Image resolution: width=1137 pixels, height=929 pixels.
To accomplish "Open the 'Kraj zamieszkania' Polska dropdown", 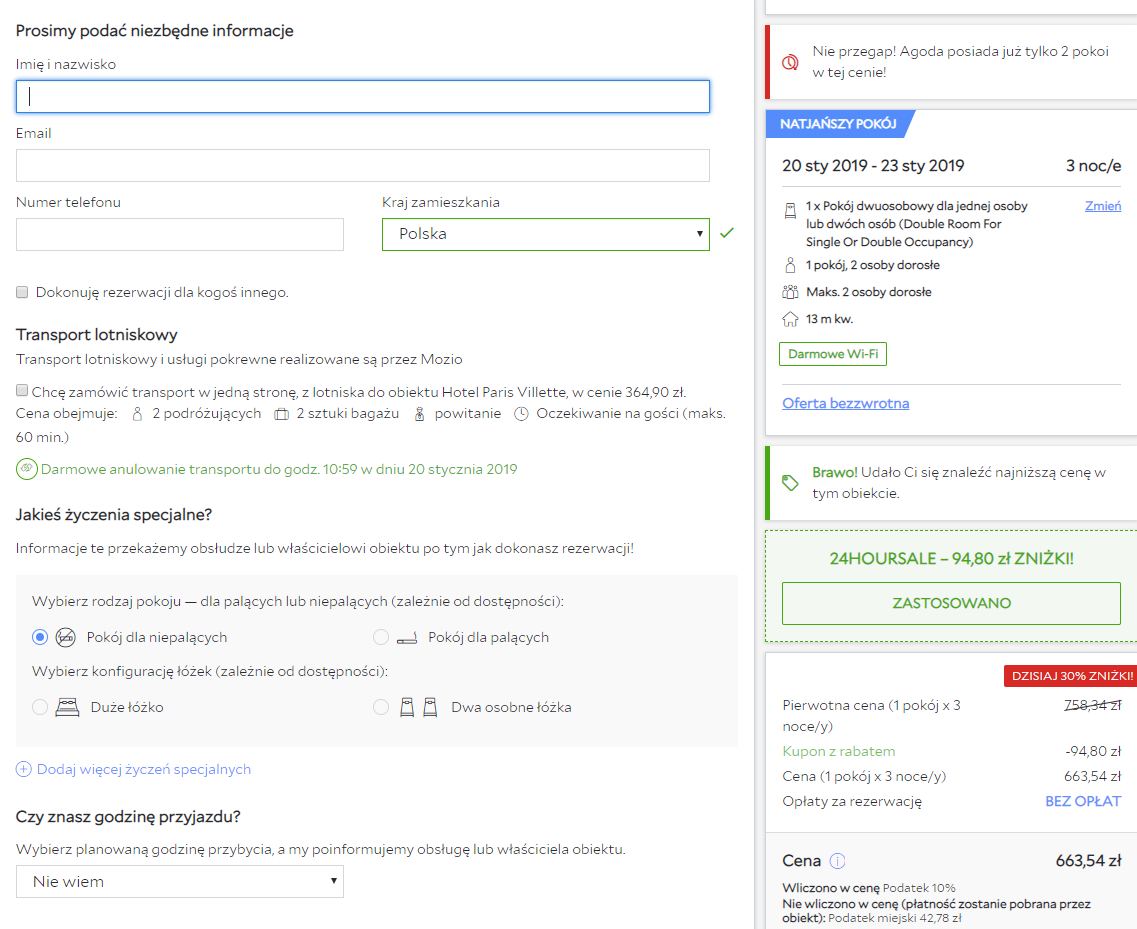I will tap(545, 234).
